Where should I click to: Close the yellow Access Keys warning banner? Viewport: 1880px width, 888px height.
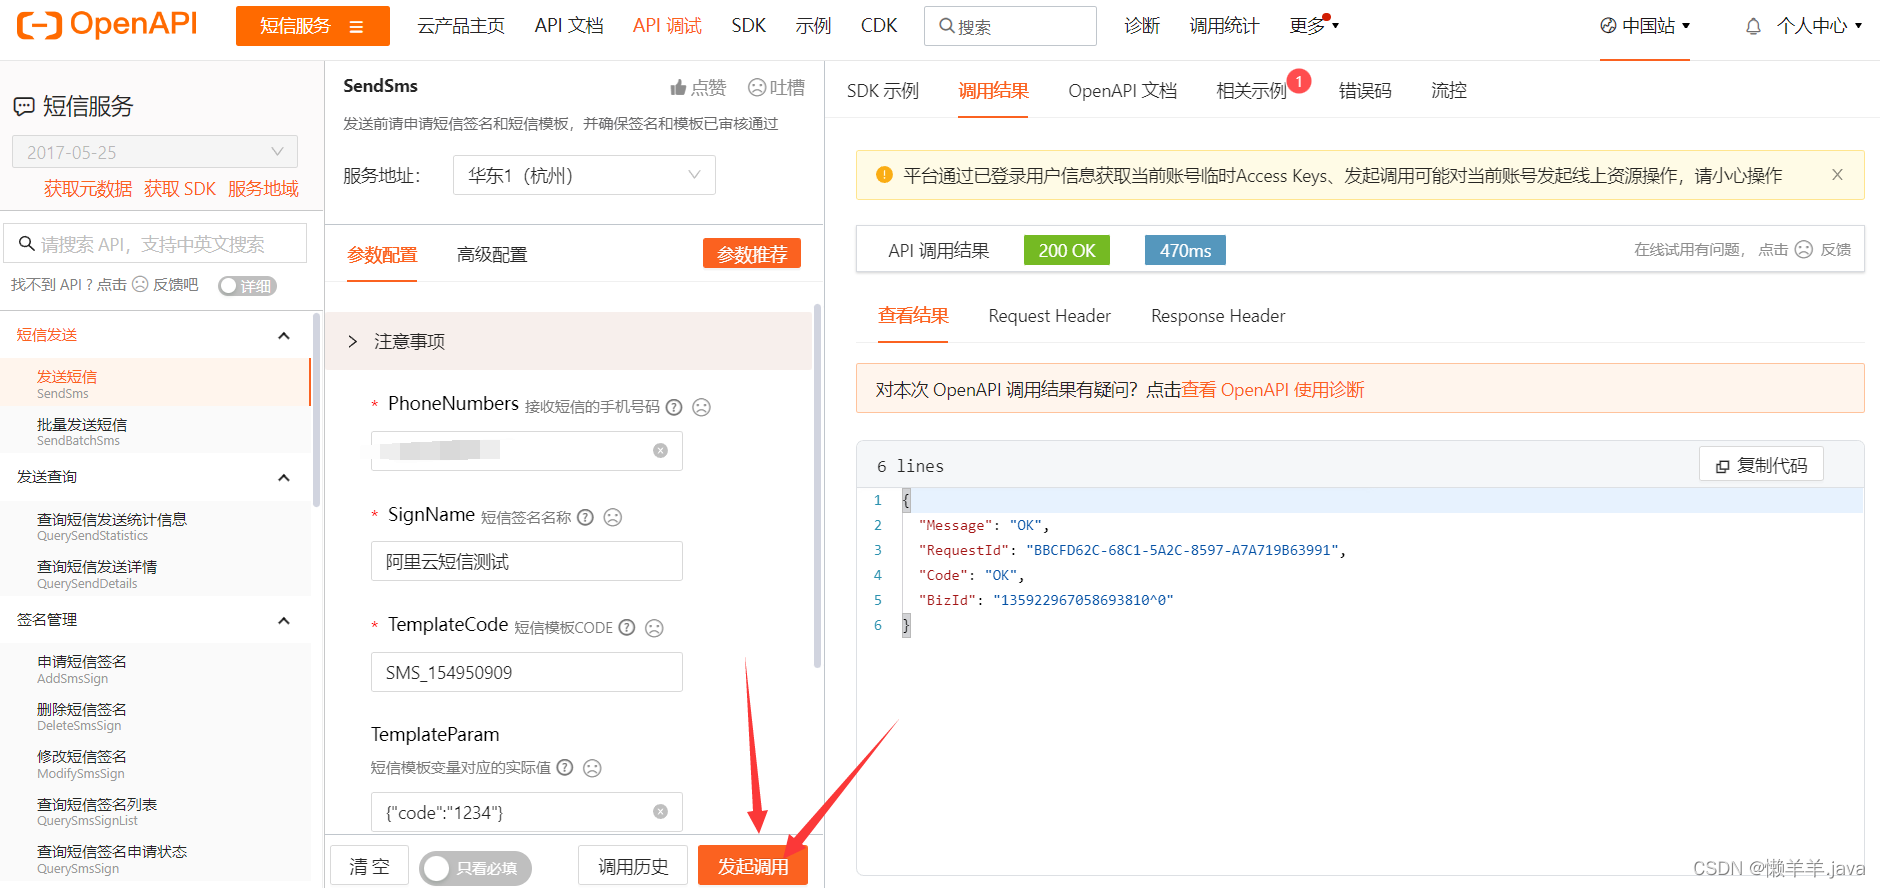pos(1837,175)
